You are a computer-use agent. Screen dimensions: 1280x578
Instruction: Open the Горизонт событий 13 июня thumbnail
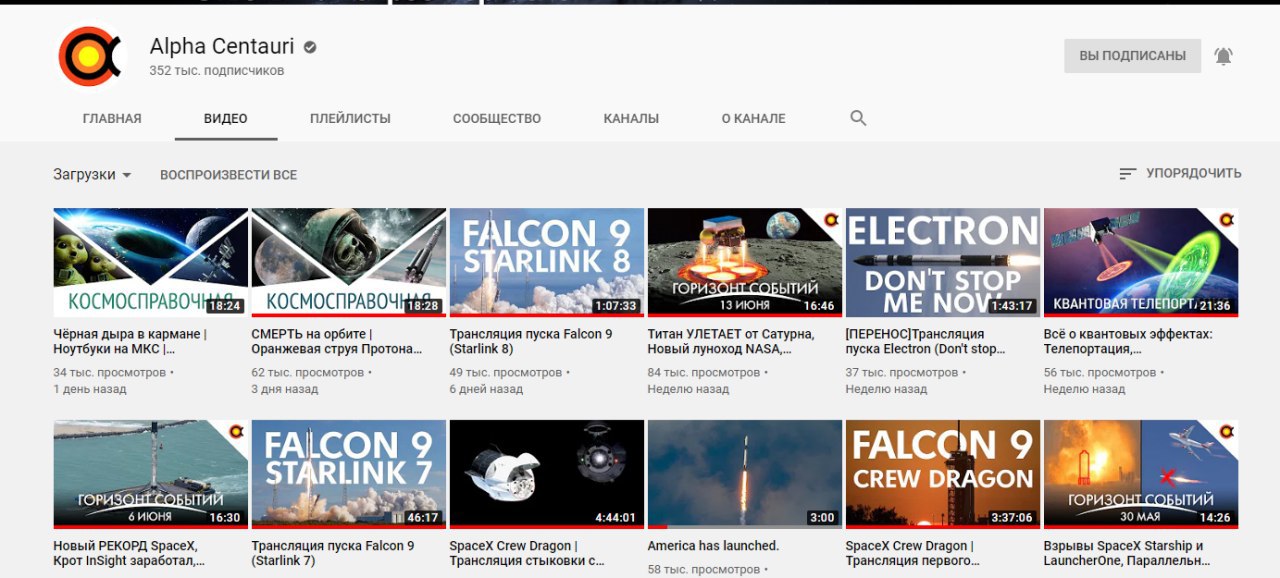pos(745,262)
